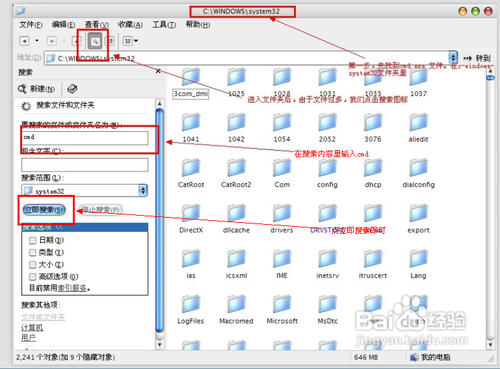Select the DirectX folder icon
Screen dimensions: 500x369
pos(191,213)
